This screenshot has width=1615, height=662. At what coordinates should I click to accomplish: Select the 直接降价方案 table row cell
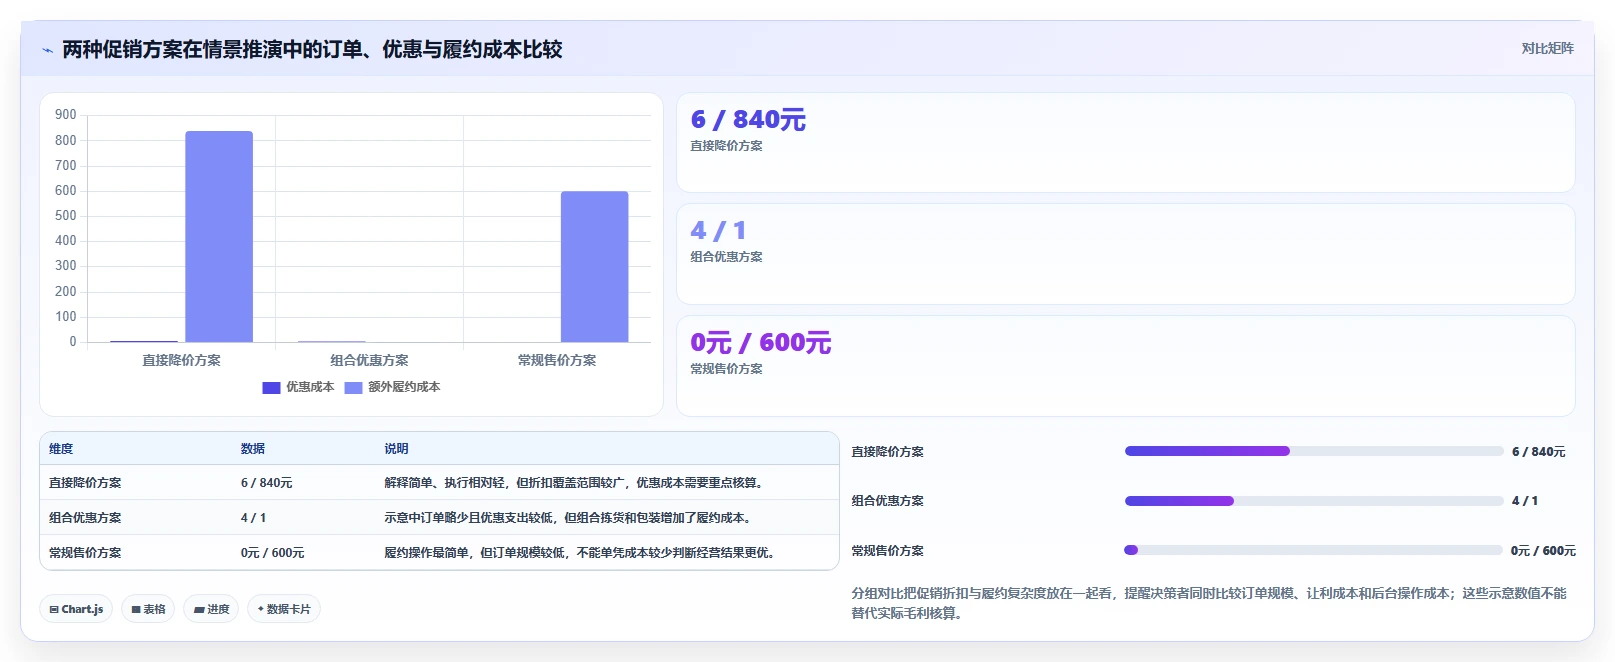[85, 483]
